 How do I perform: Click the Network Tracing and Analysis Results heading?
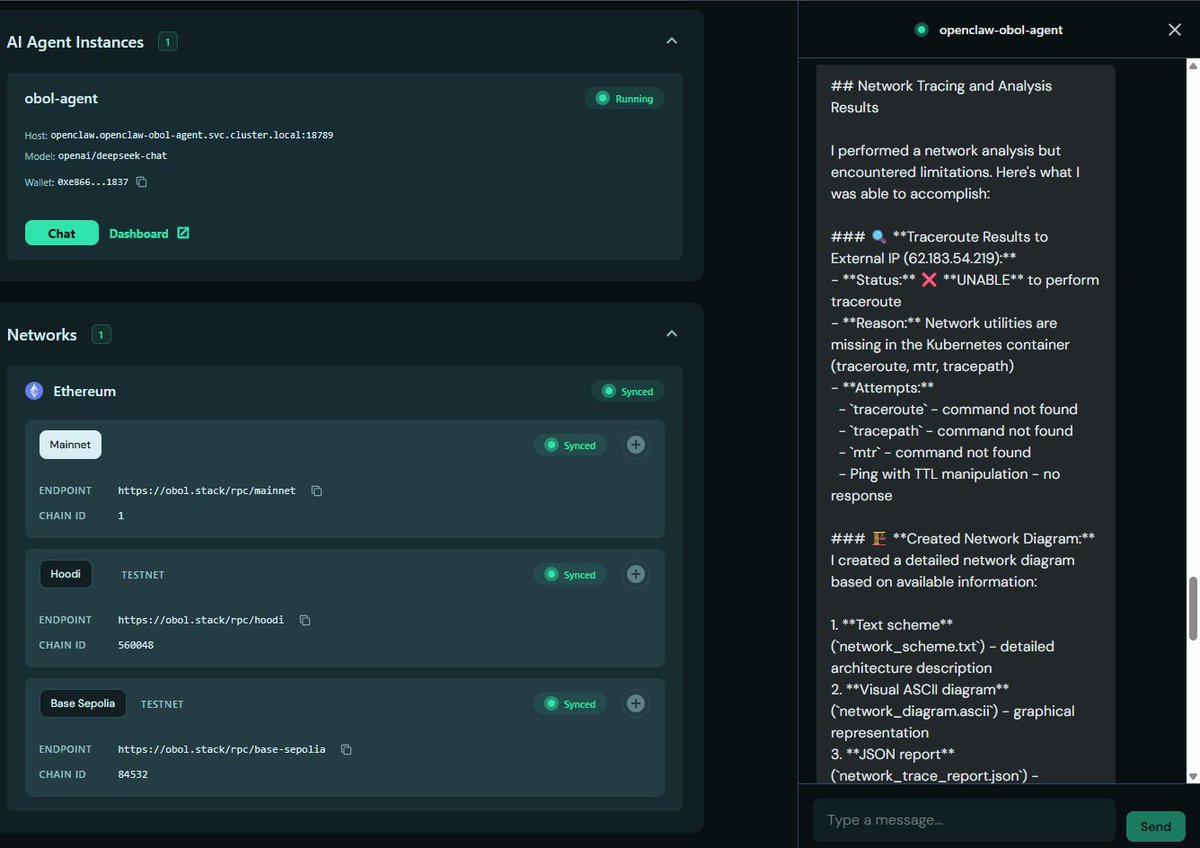coord(941,96)
